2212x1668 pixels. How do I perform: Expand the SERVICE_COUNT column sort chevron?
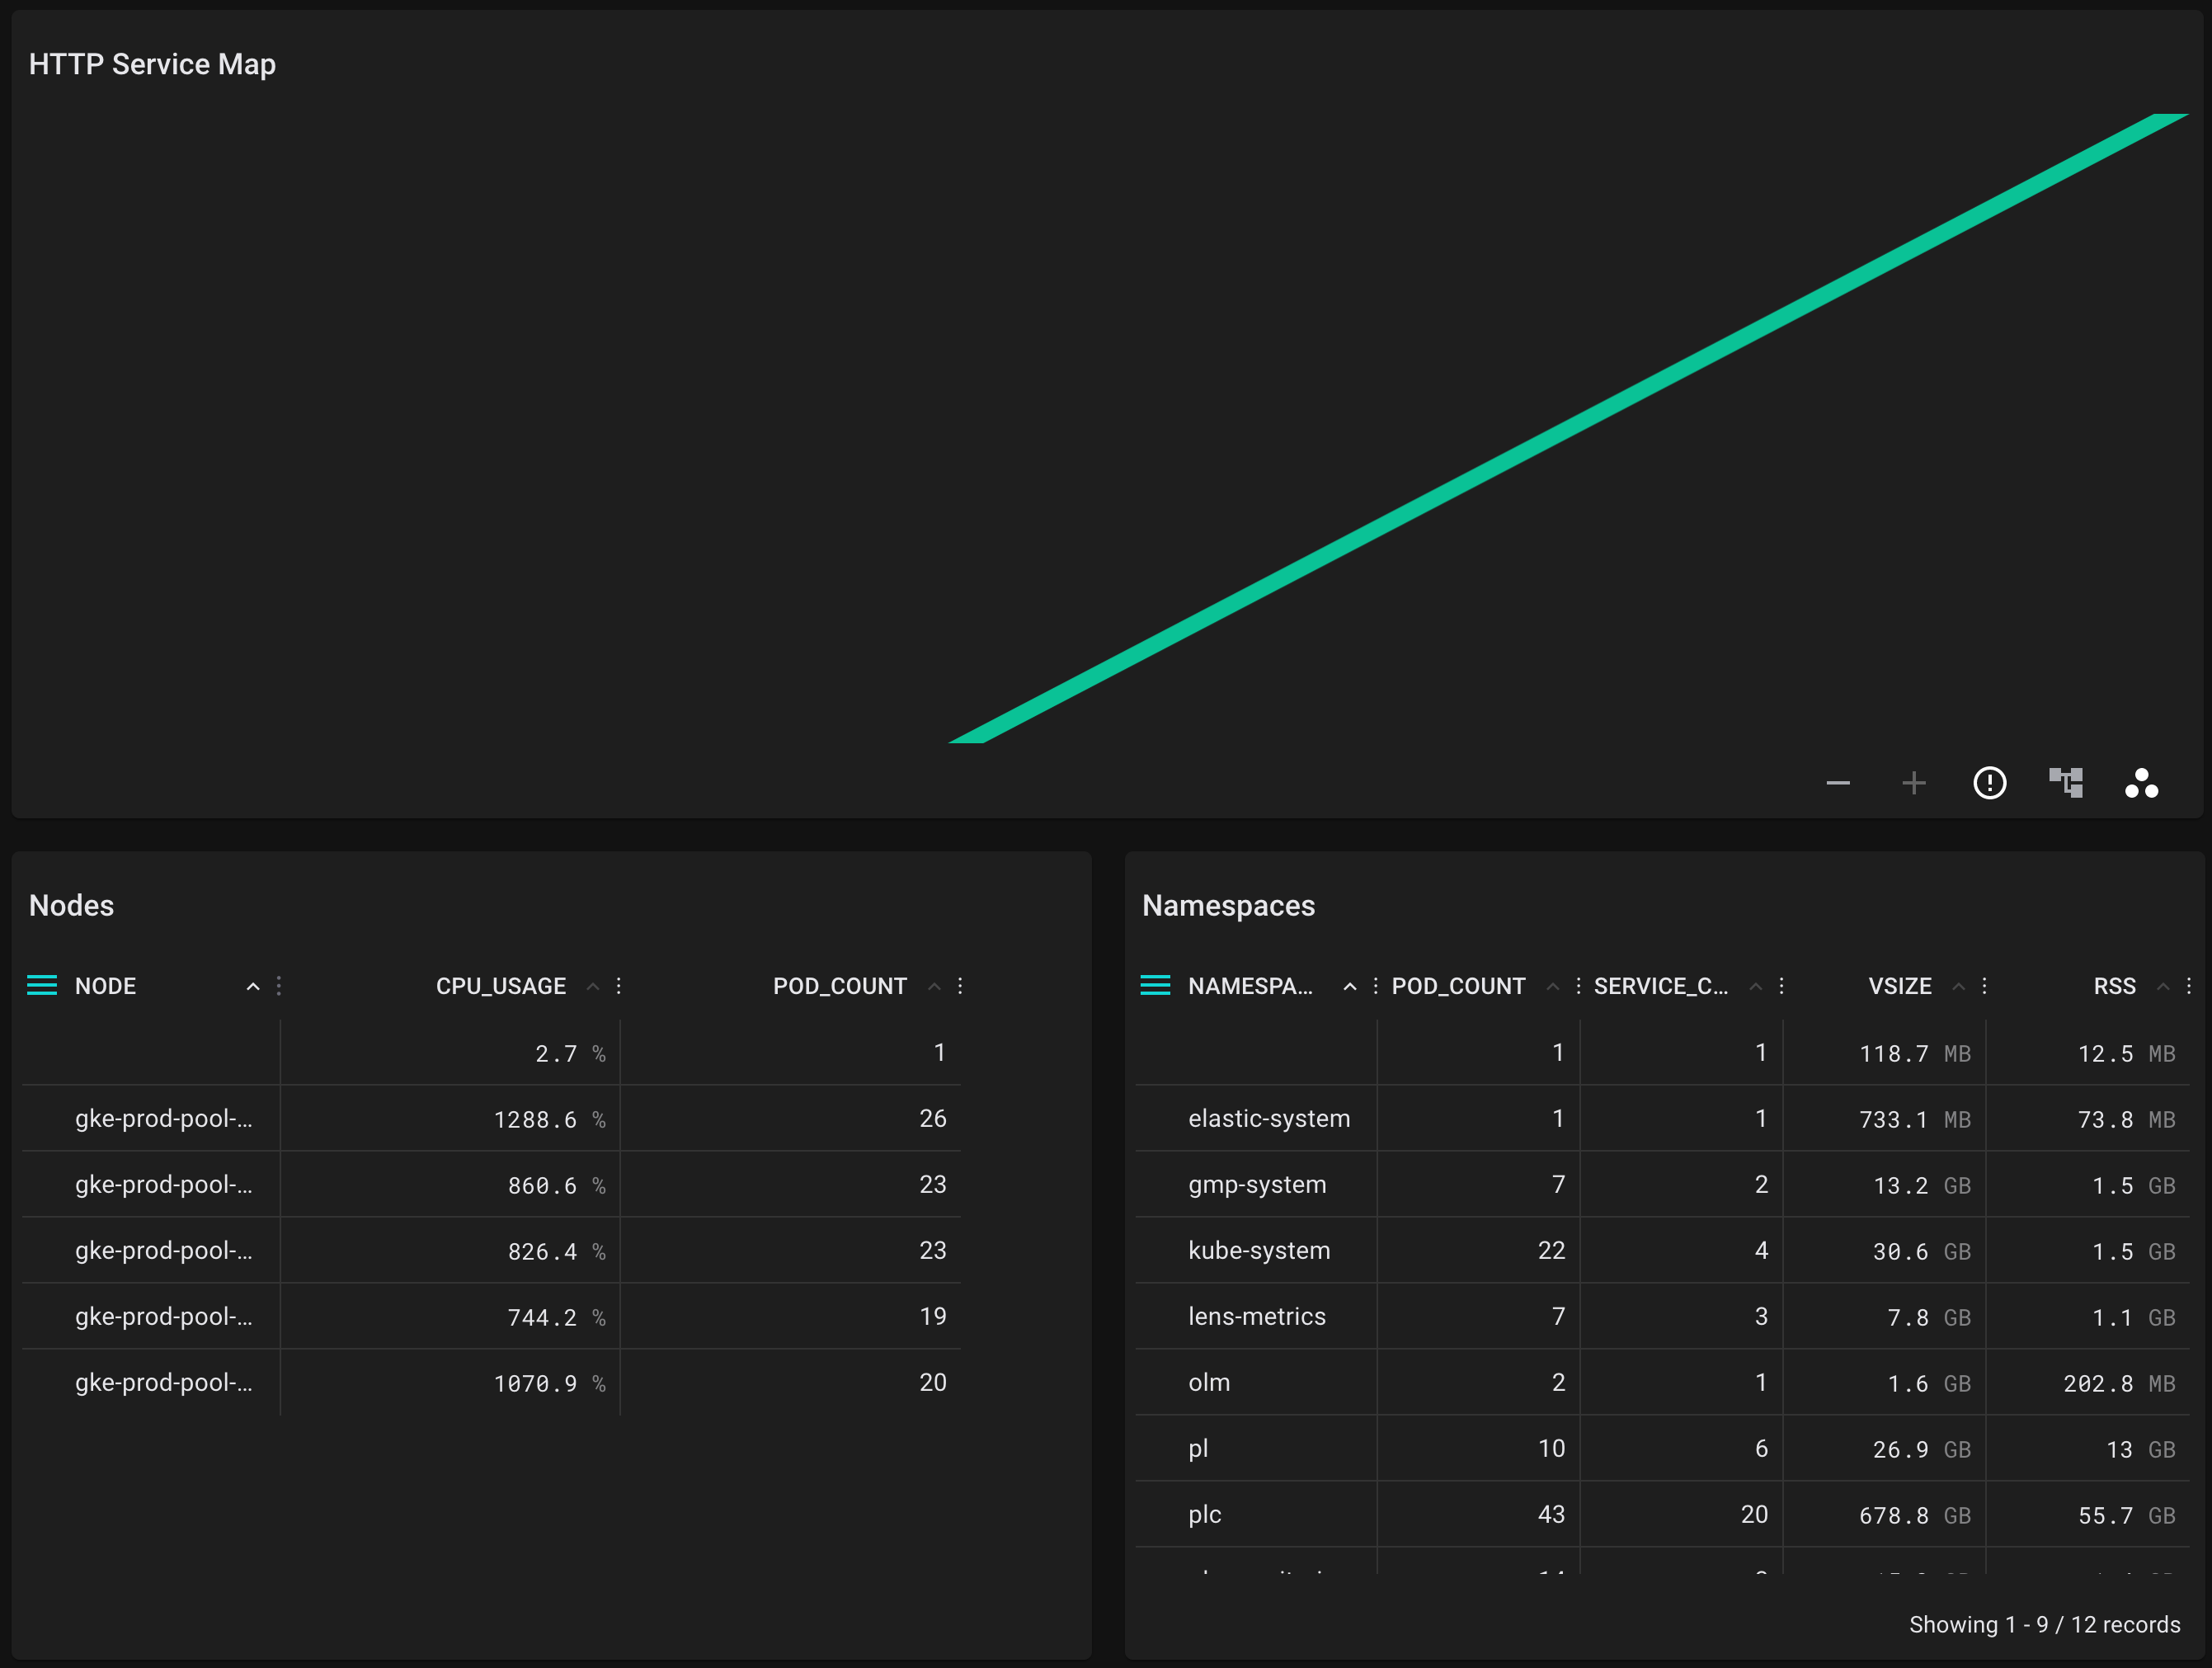point(1755,985)
